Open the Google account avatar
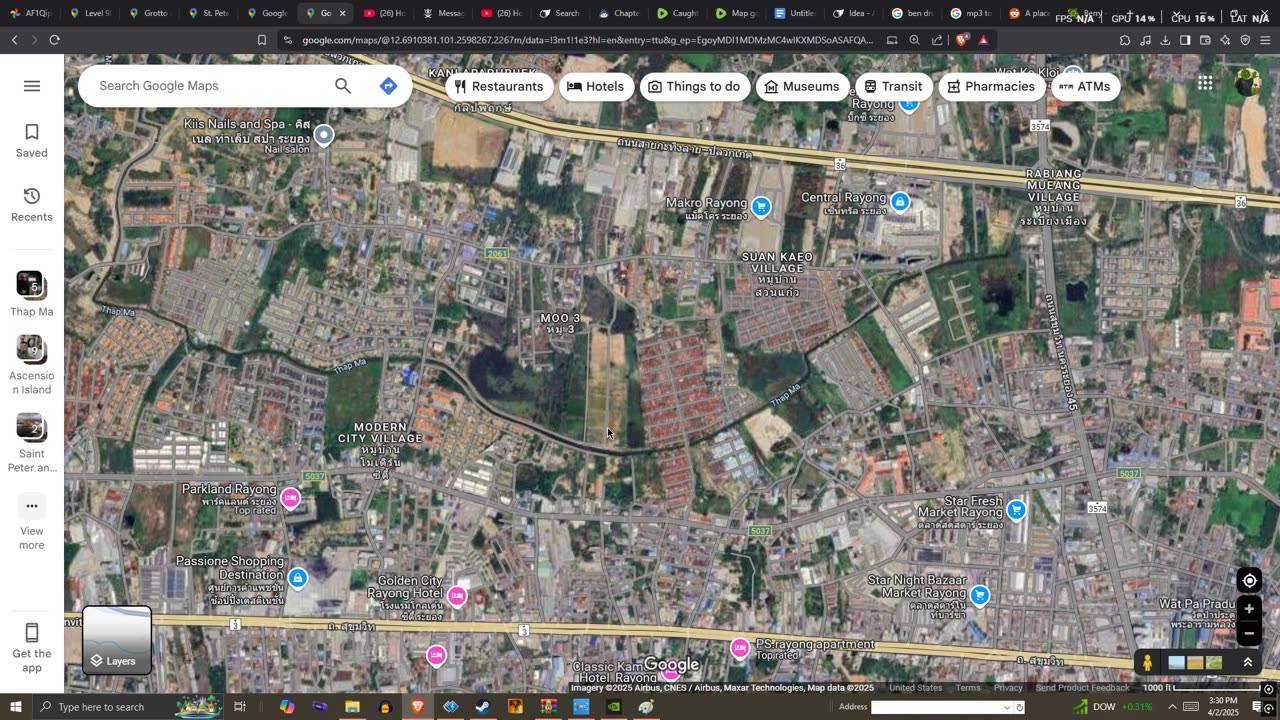The height and width of the screenshot is (720, 1280). pos(1247,83)
